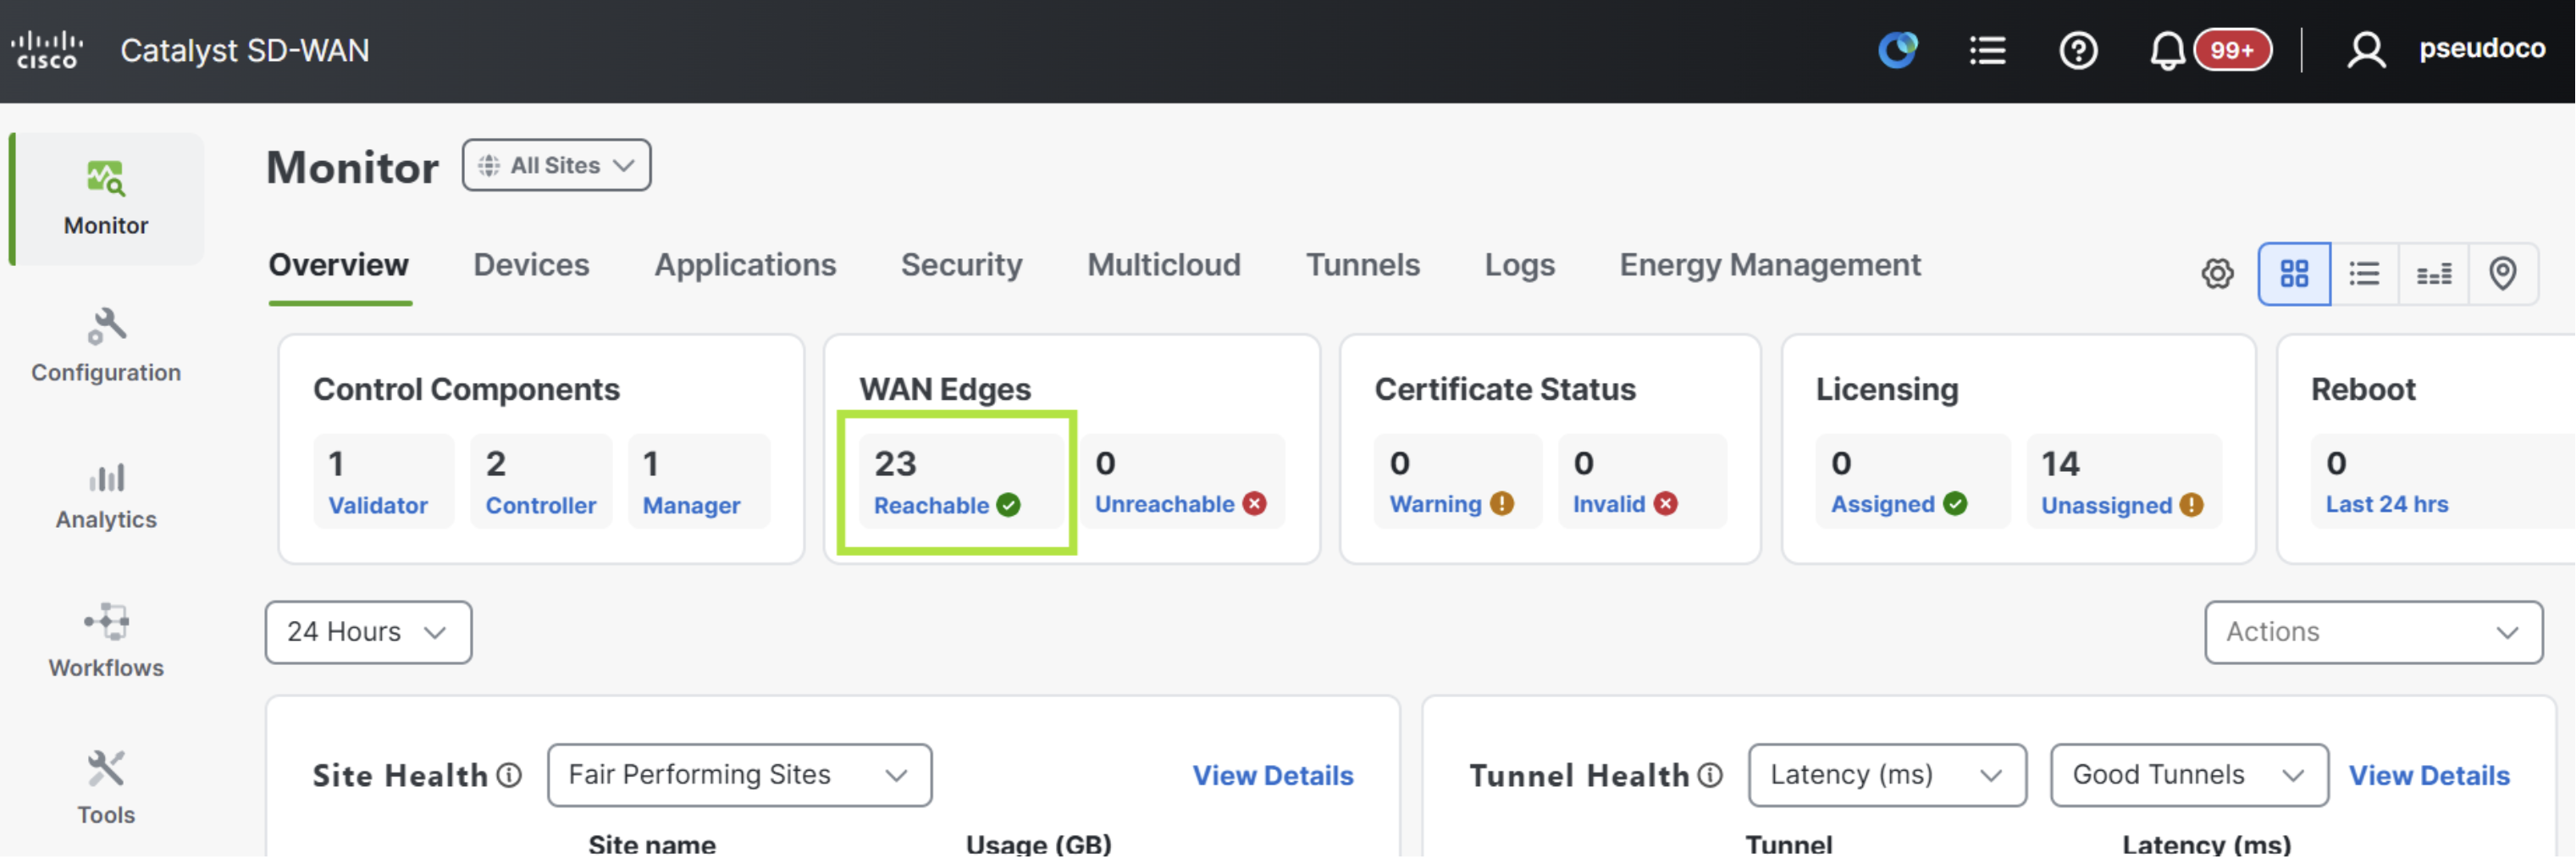Switch to the Applications tab
2576x859 pixels.
745,265
